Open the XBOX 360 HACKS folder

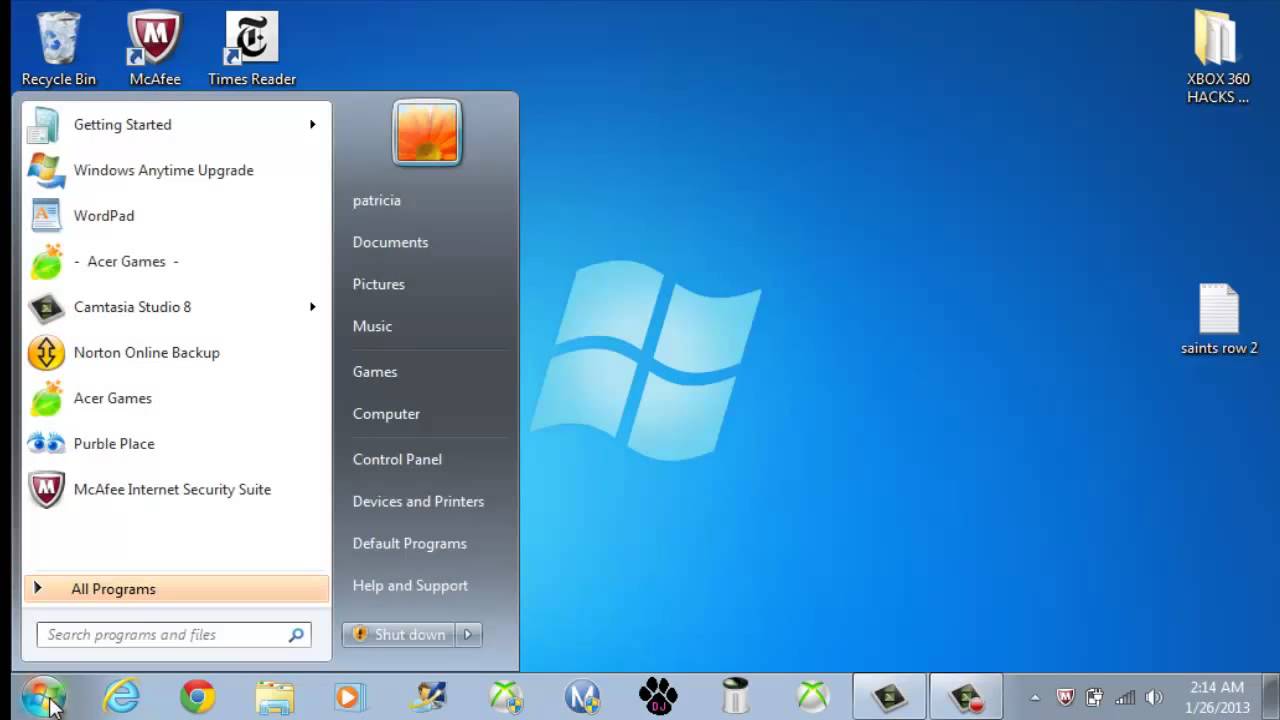point(1217,56)
